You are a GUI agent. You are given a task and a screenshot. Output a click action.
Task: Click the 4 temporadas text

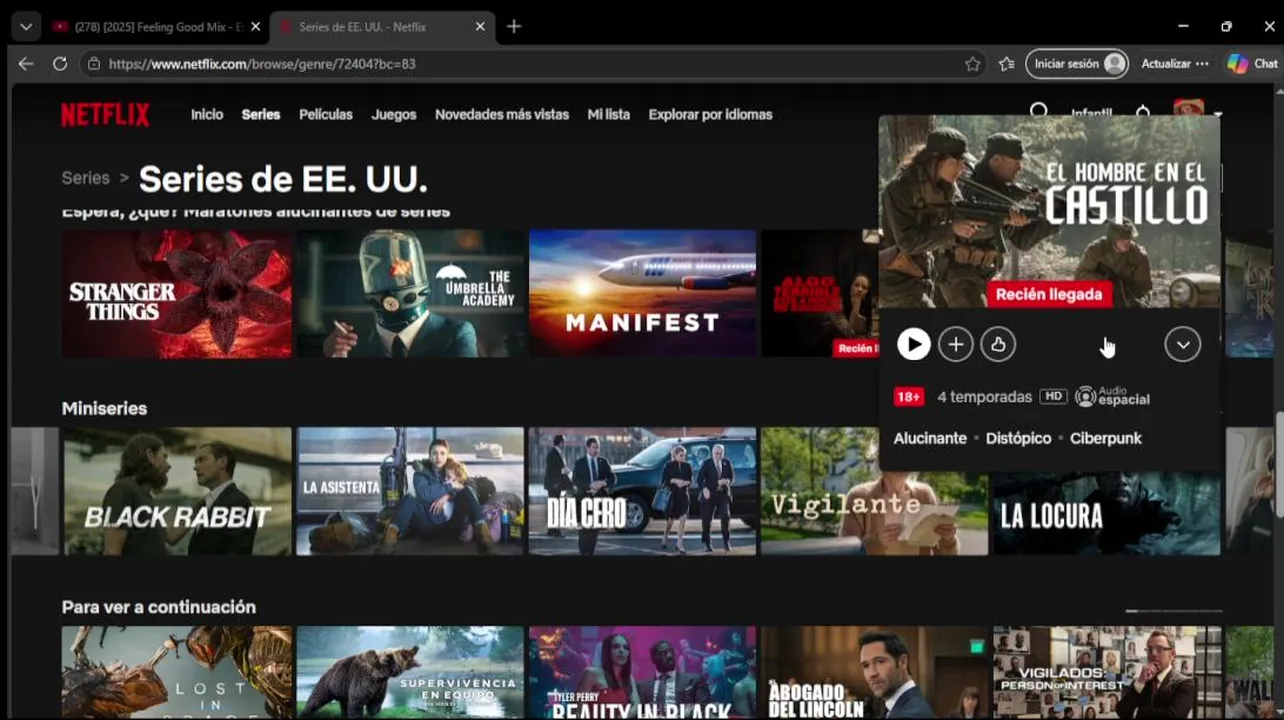point(984,397)
